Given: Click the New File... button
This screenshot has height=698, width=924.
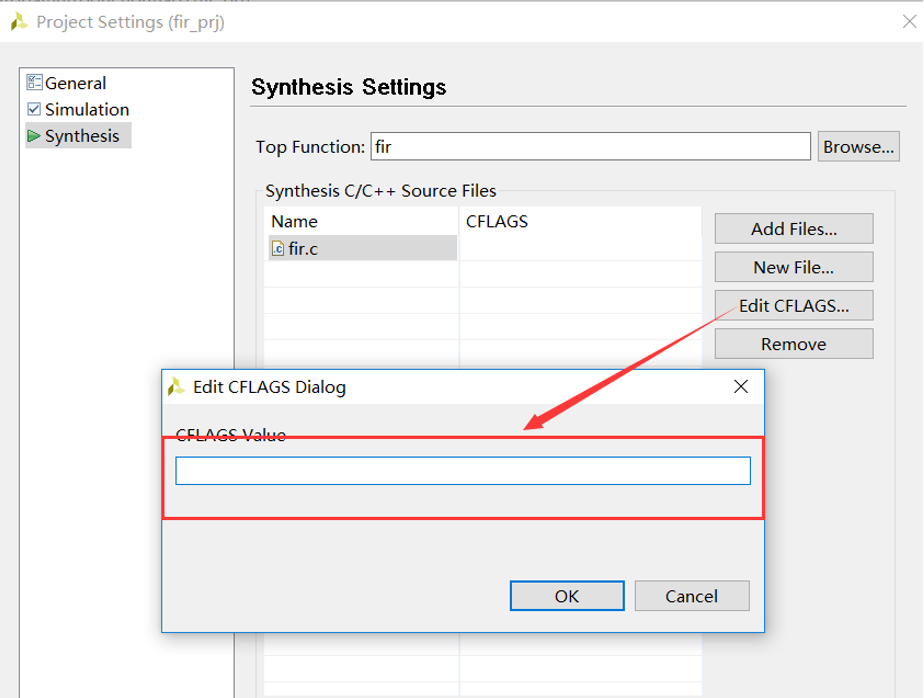Looking at the screenshot, I should click(x=794, y=267).
